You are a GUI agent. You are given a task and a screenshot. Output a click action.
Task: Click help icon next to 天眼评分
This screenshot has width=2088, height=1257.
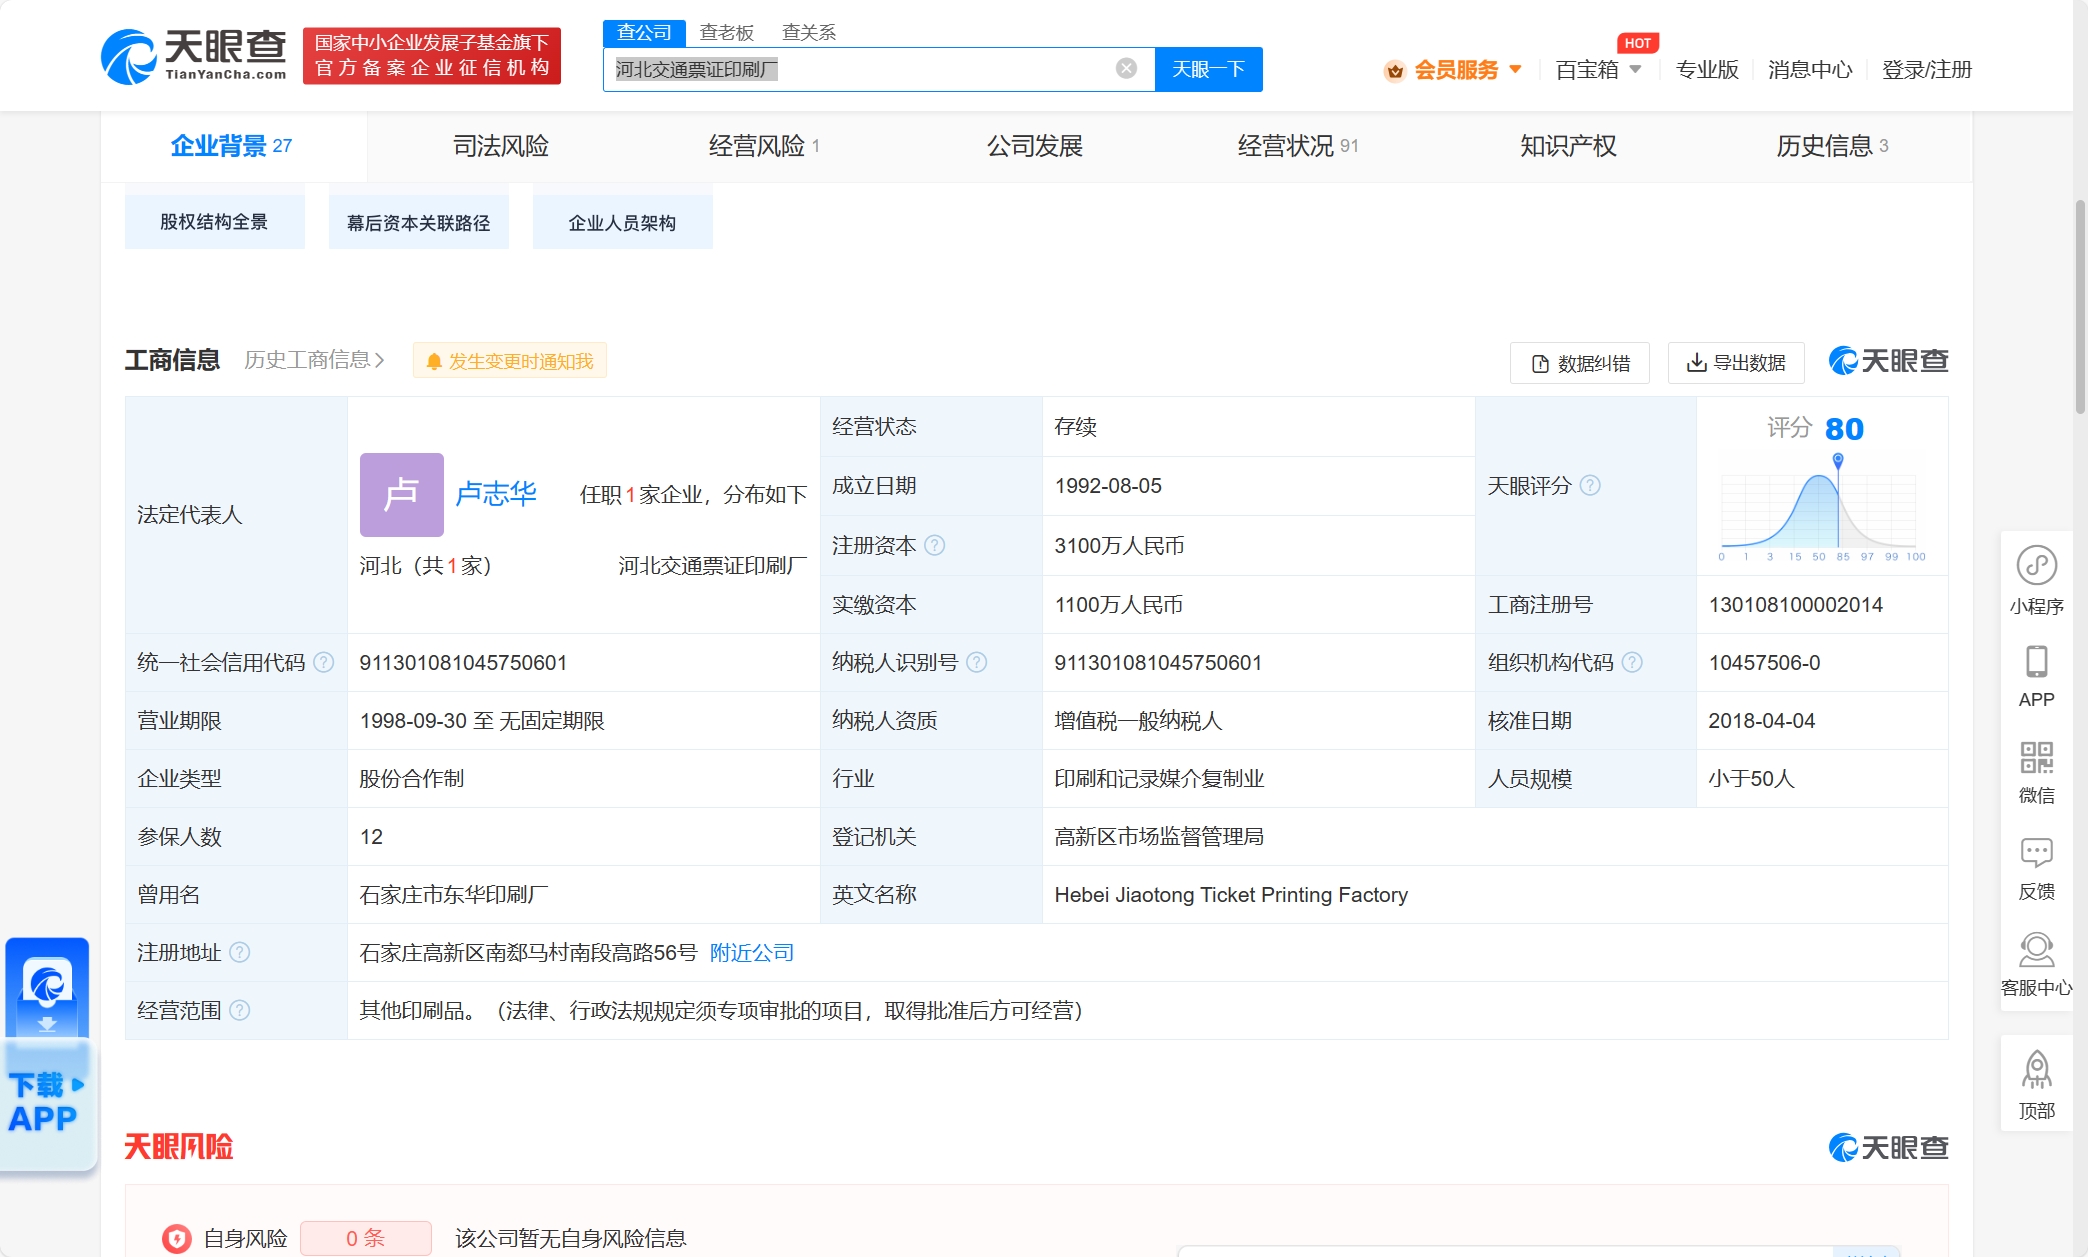click(x=1590, y=485)
